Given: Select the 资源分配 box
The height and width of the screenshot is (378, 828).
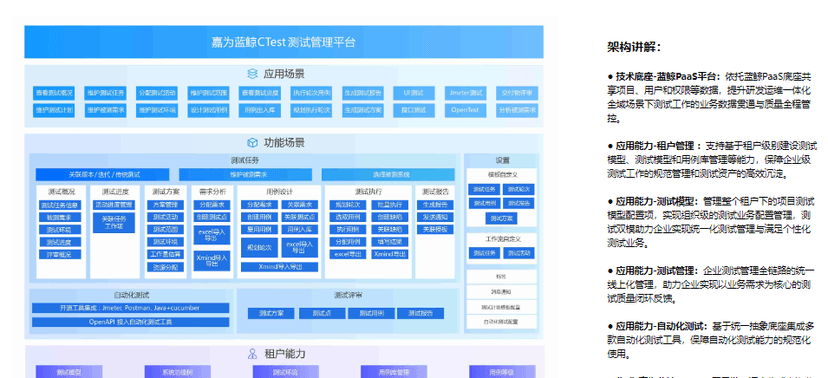Looking at the screenshot, I should [166, 267].
